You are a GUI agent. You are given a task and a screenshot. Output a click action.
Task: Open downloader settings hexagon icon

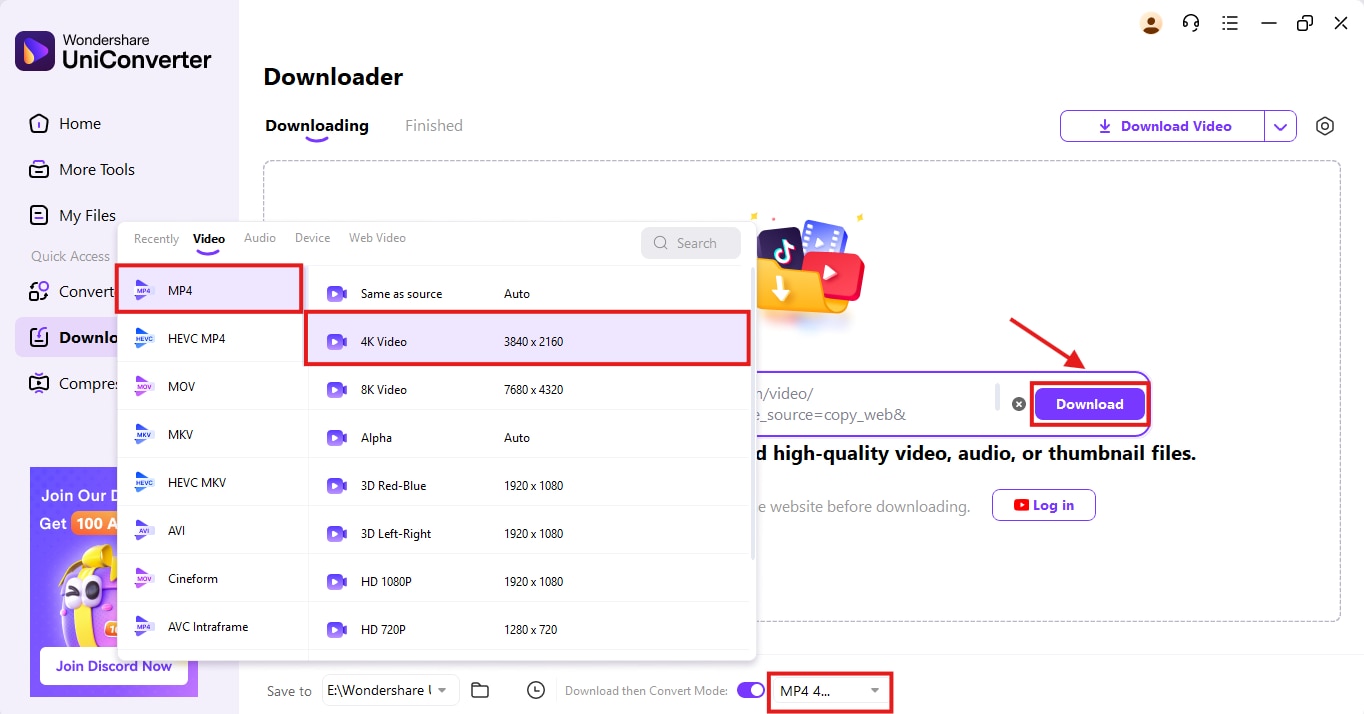pos(1325,126)
